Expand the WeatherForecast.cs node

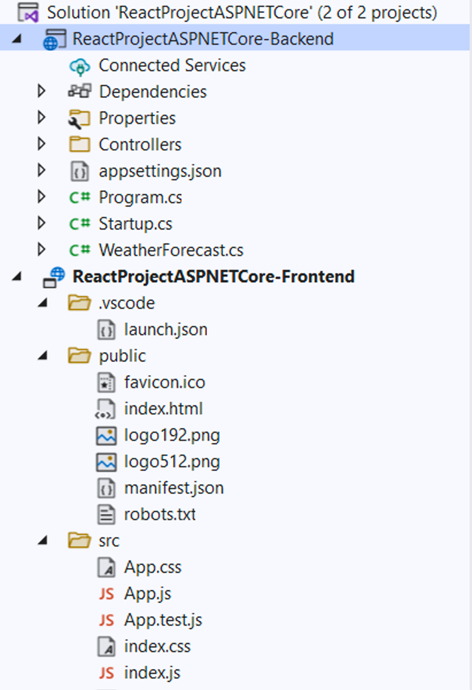point(42,250)
